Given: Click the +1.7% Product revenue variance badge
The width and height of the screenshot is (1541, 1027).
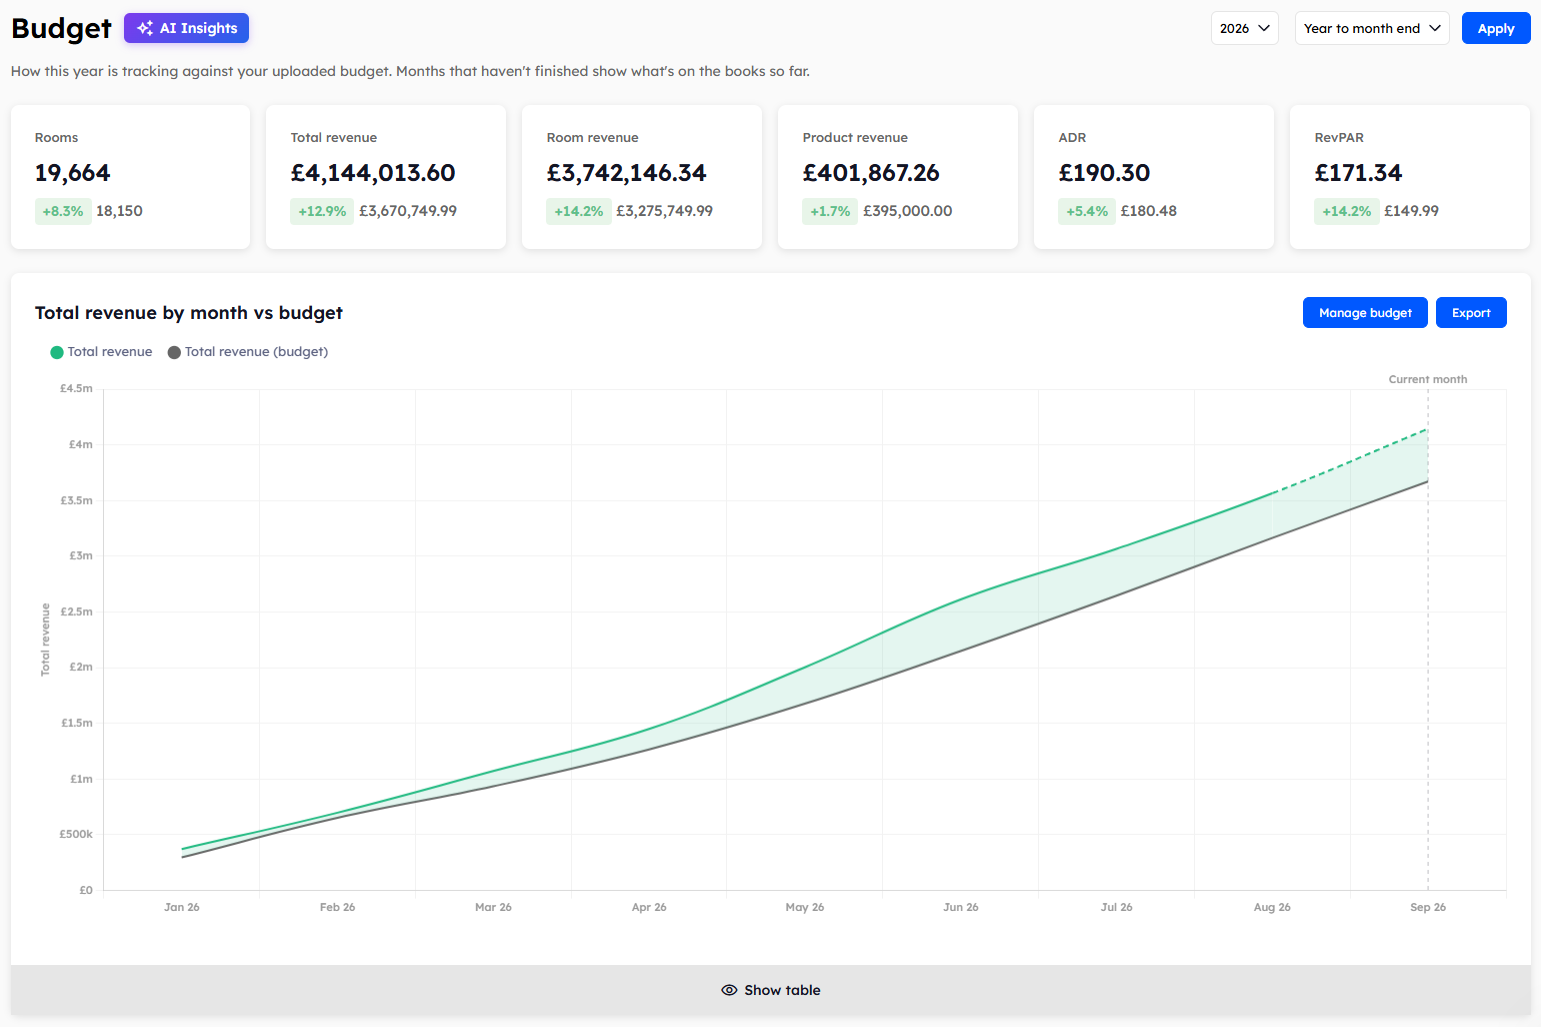Looking at the screenshot, I should (x=830, y=211).
